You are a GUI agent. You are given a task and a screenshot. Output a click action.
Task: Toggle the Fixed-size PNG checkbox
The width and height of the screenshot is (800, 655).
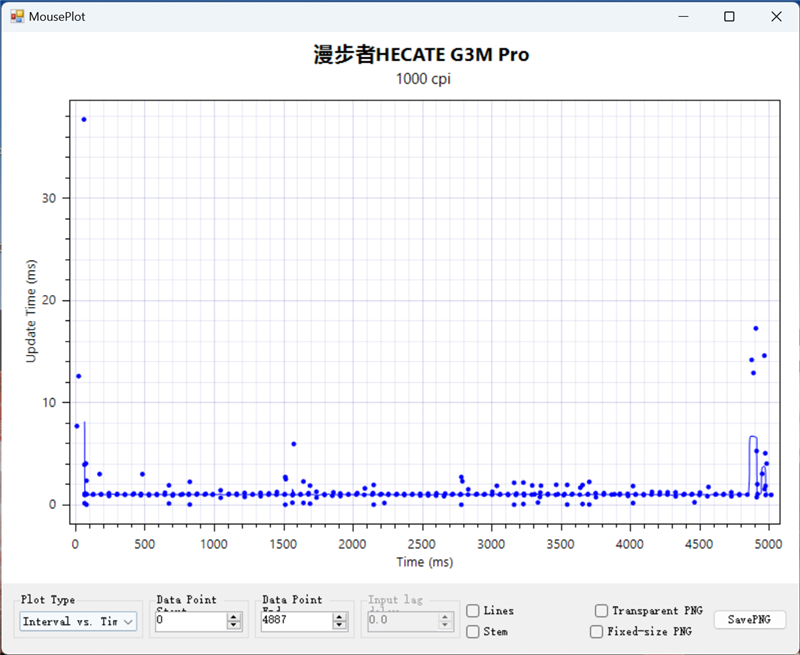596,632
